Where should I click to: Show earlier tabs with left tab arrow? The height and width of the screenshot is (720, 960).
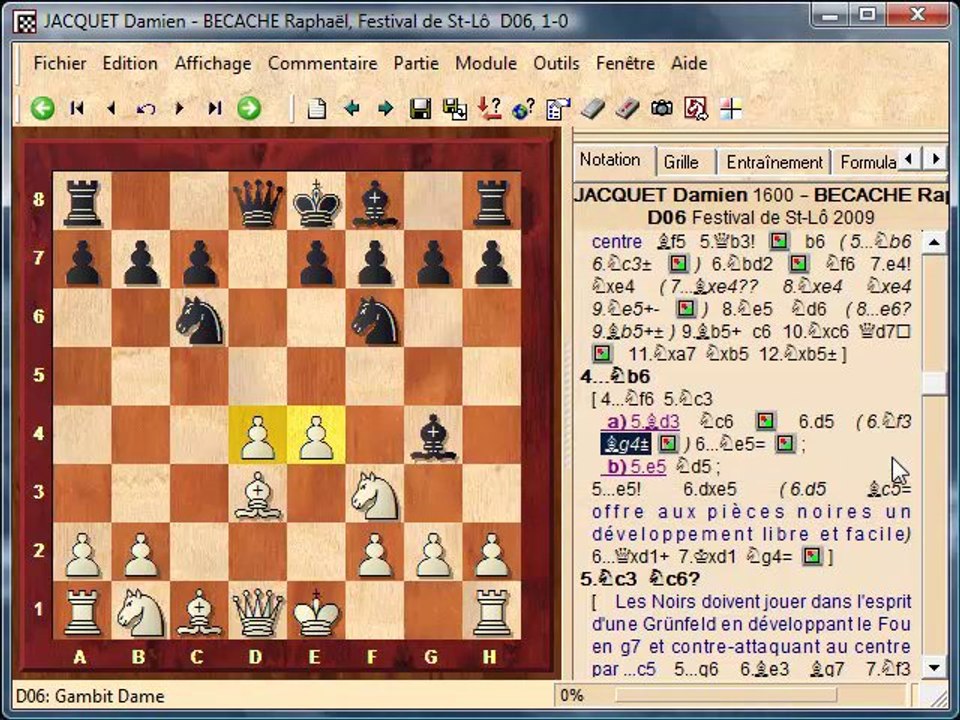pyautogui.click(x=910, y=160)
